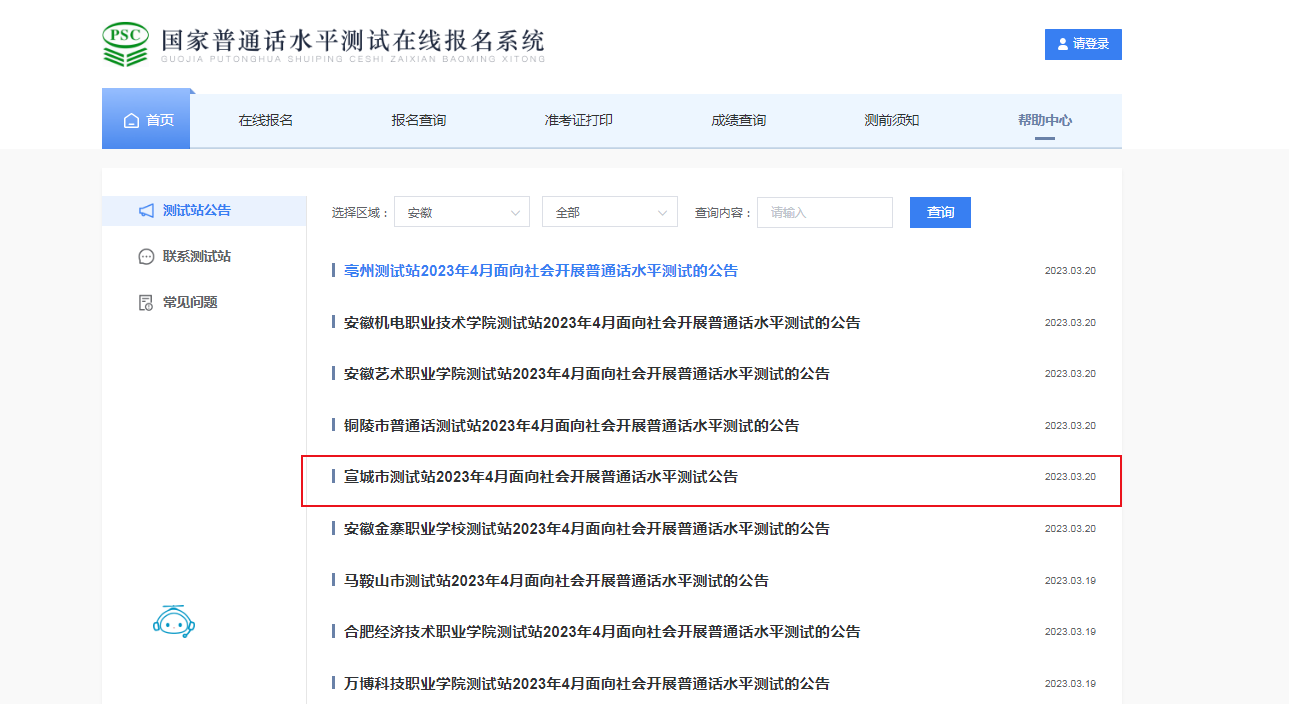Open the 帮助中心 tab
The height and width of the screenshot is (704, 1289).
click(1044, 120)
